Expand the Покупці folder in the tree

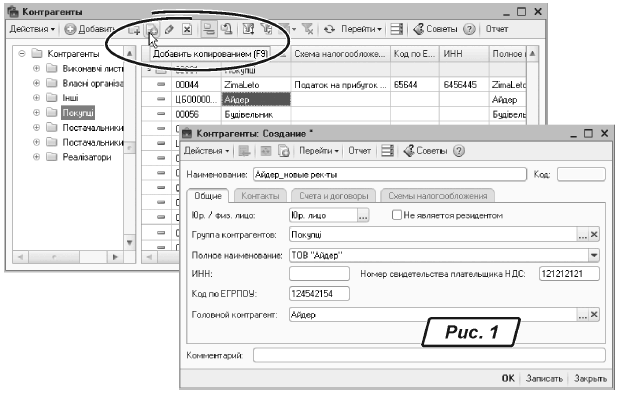coord(36,113)
